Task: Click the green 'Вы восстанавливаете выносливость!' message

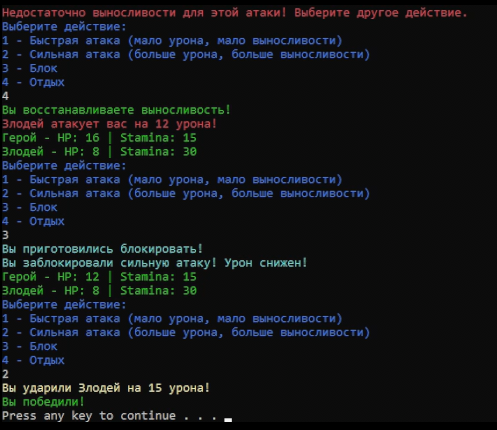Action: [116, 110]
